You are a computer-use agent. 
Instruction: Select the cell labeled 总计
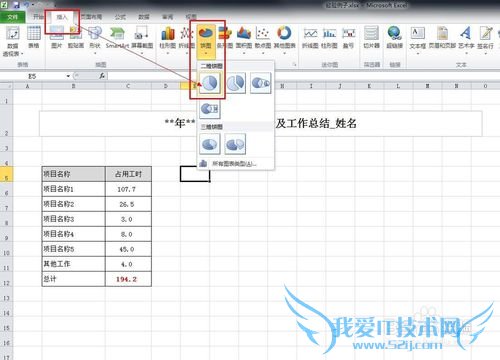click(x=74, y=279)
